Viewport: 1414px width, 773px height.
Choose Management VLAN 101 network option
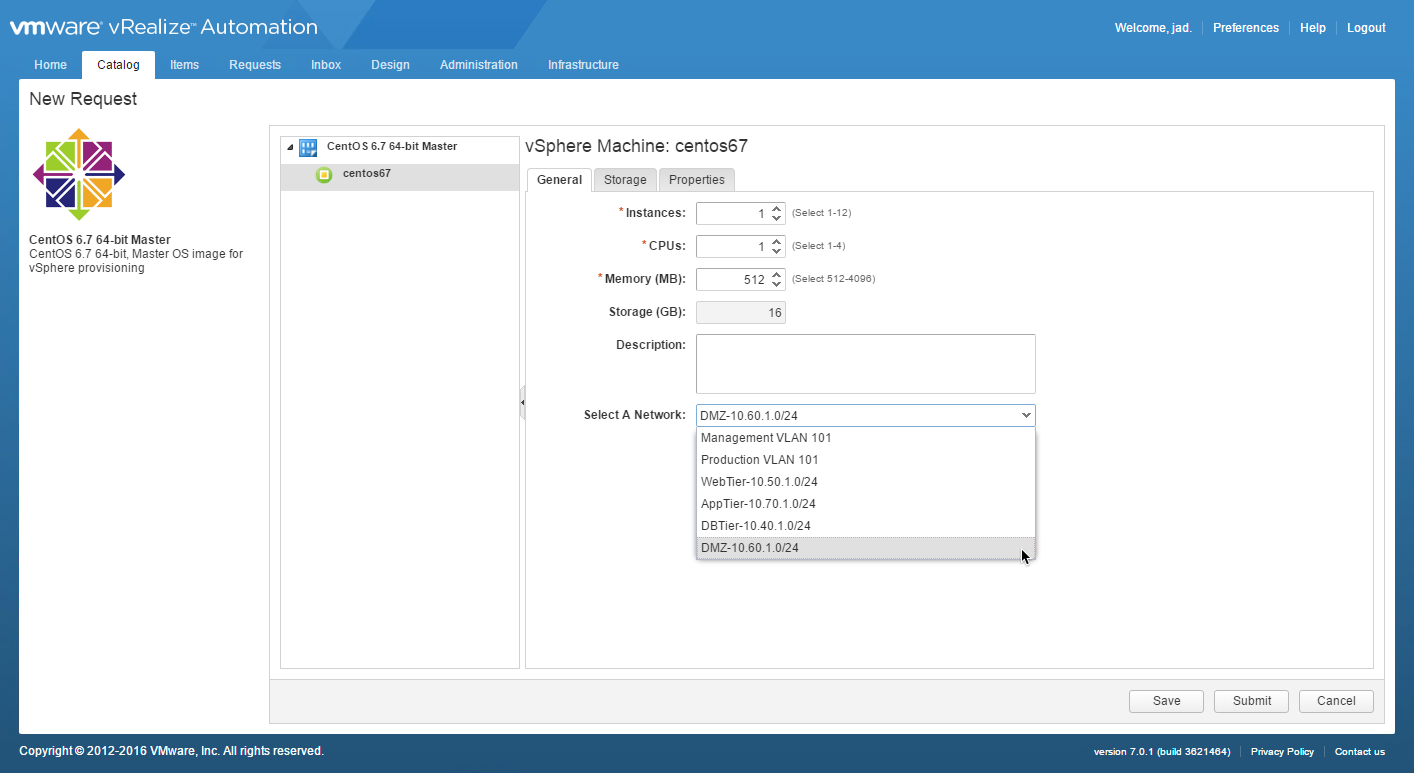(x=866, y=438)
